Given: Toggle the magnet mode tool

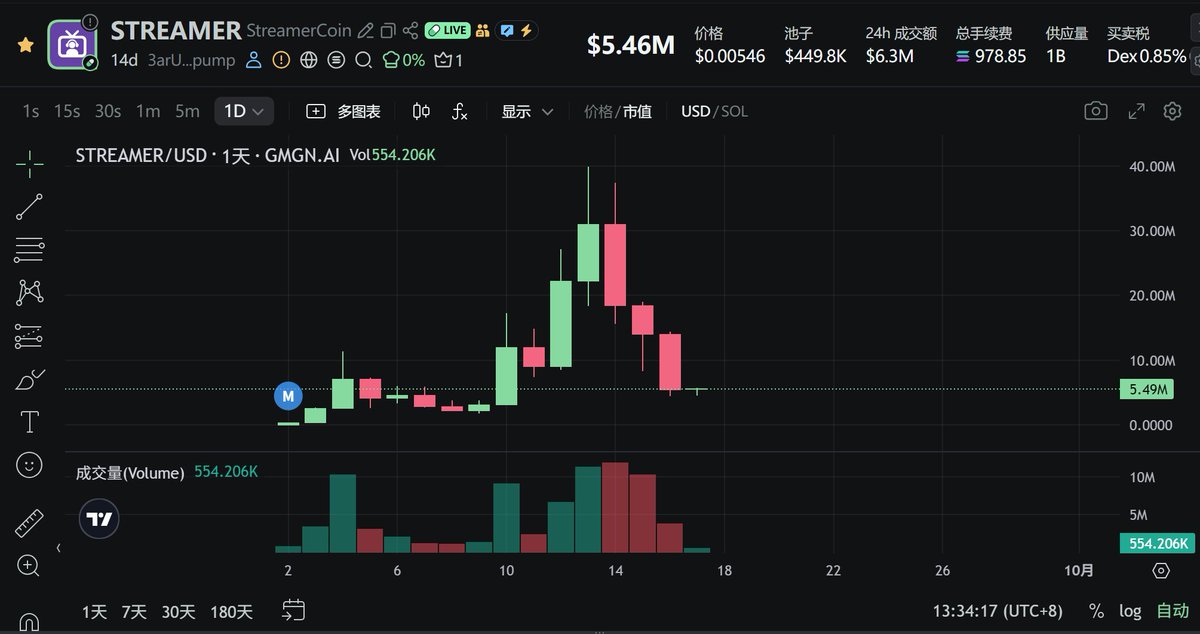Looking at the screenshot, I should 30,622.
